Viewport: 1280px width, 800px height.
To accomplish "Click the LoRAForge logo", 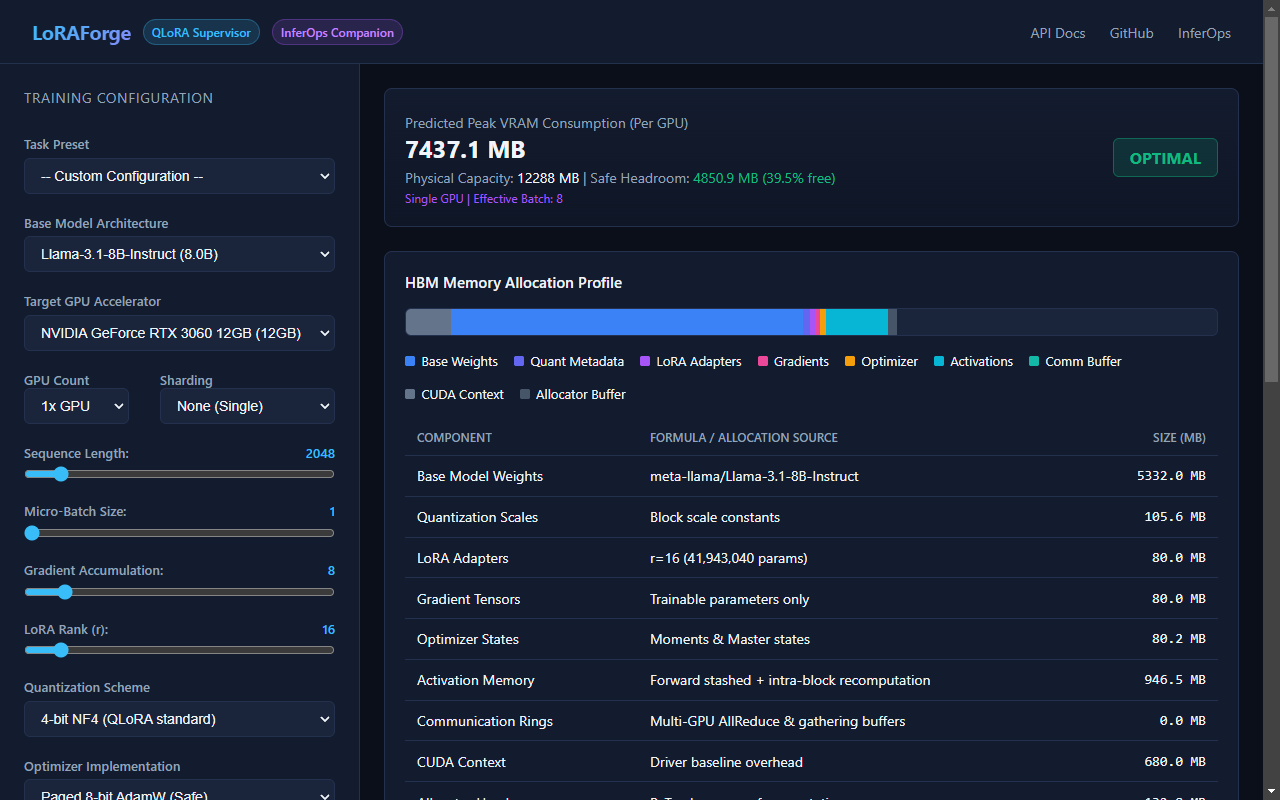I will pos(82,33).
